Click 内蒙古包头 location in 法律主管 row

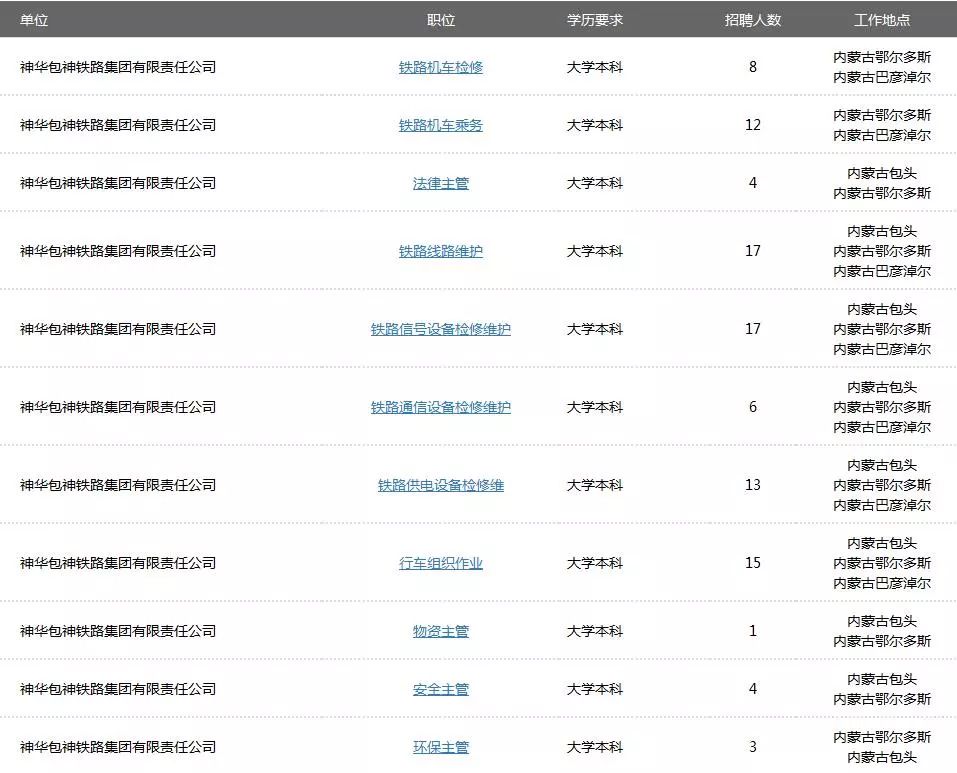[x=882, y=173]
